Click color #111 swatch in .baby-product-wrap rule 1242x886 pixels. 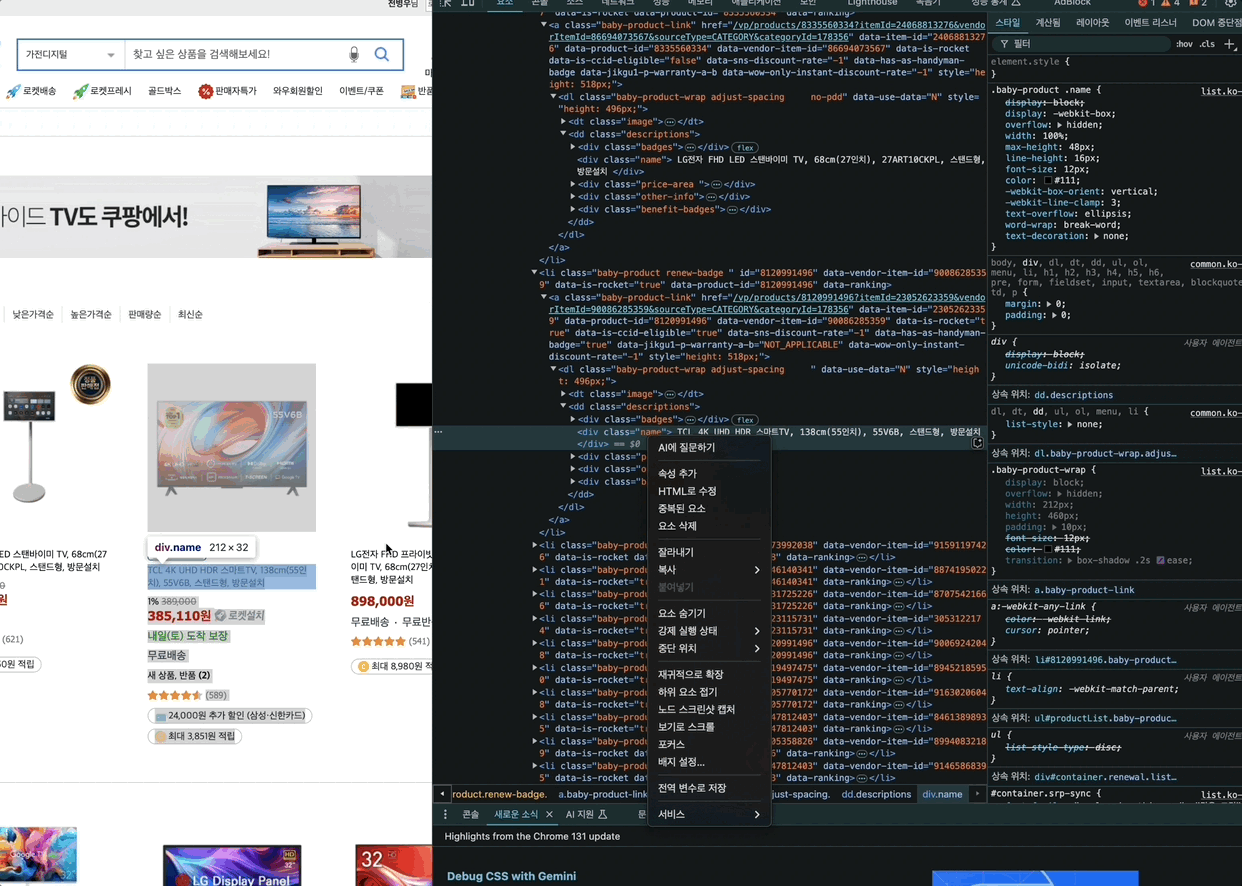[1048, 549]
